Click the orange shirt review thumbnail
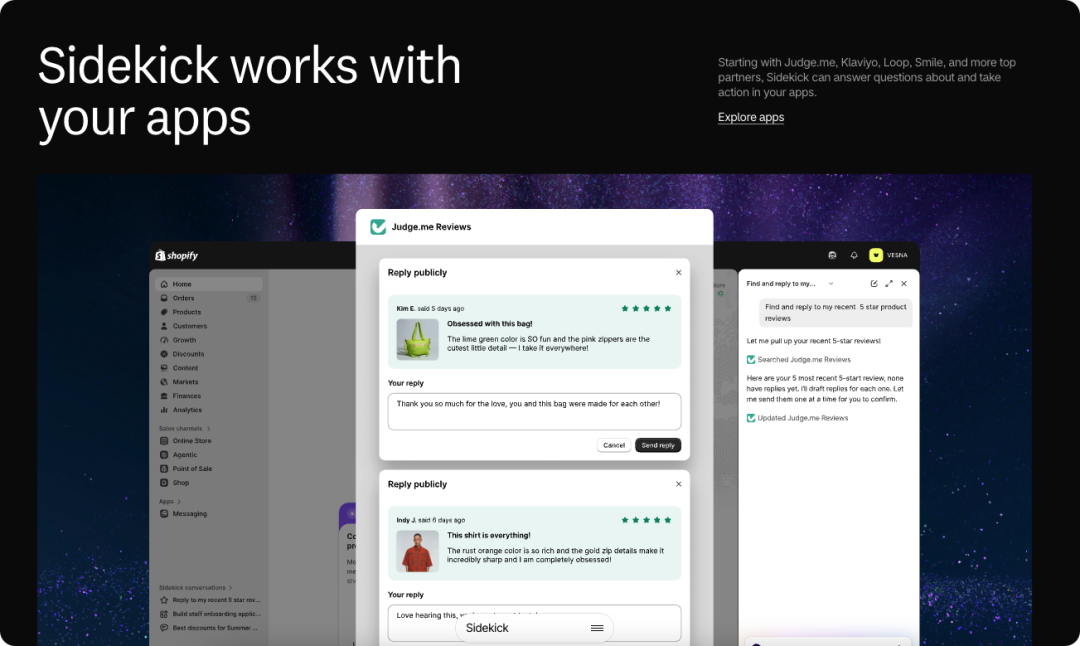This screenshot has width=1080, height=646. click(417, 551)
